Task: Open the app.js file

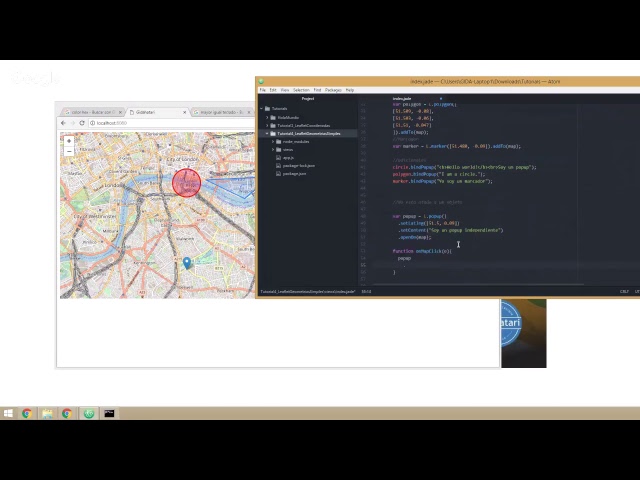Action: (289, 158)
